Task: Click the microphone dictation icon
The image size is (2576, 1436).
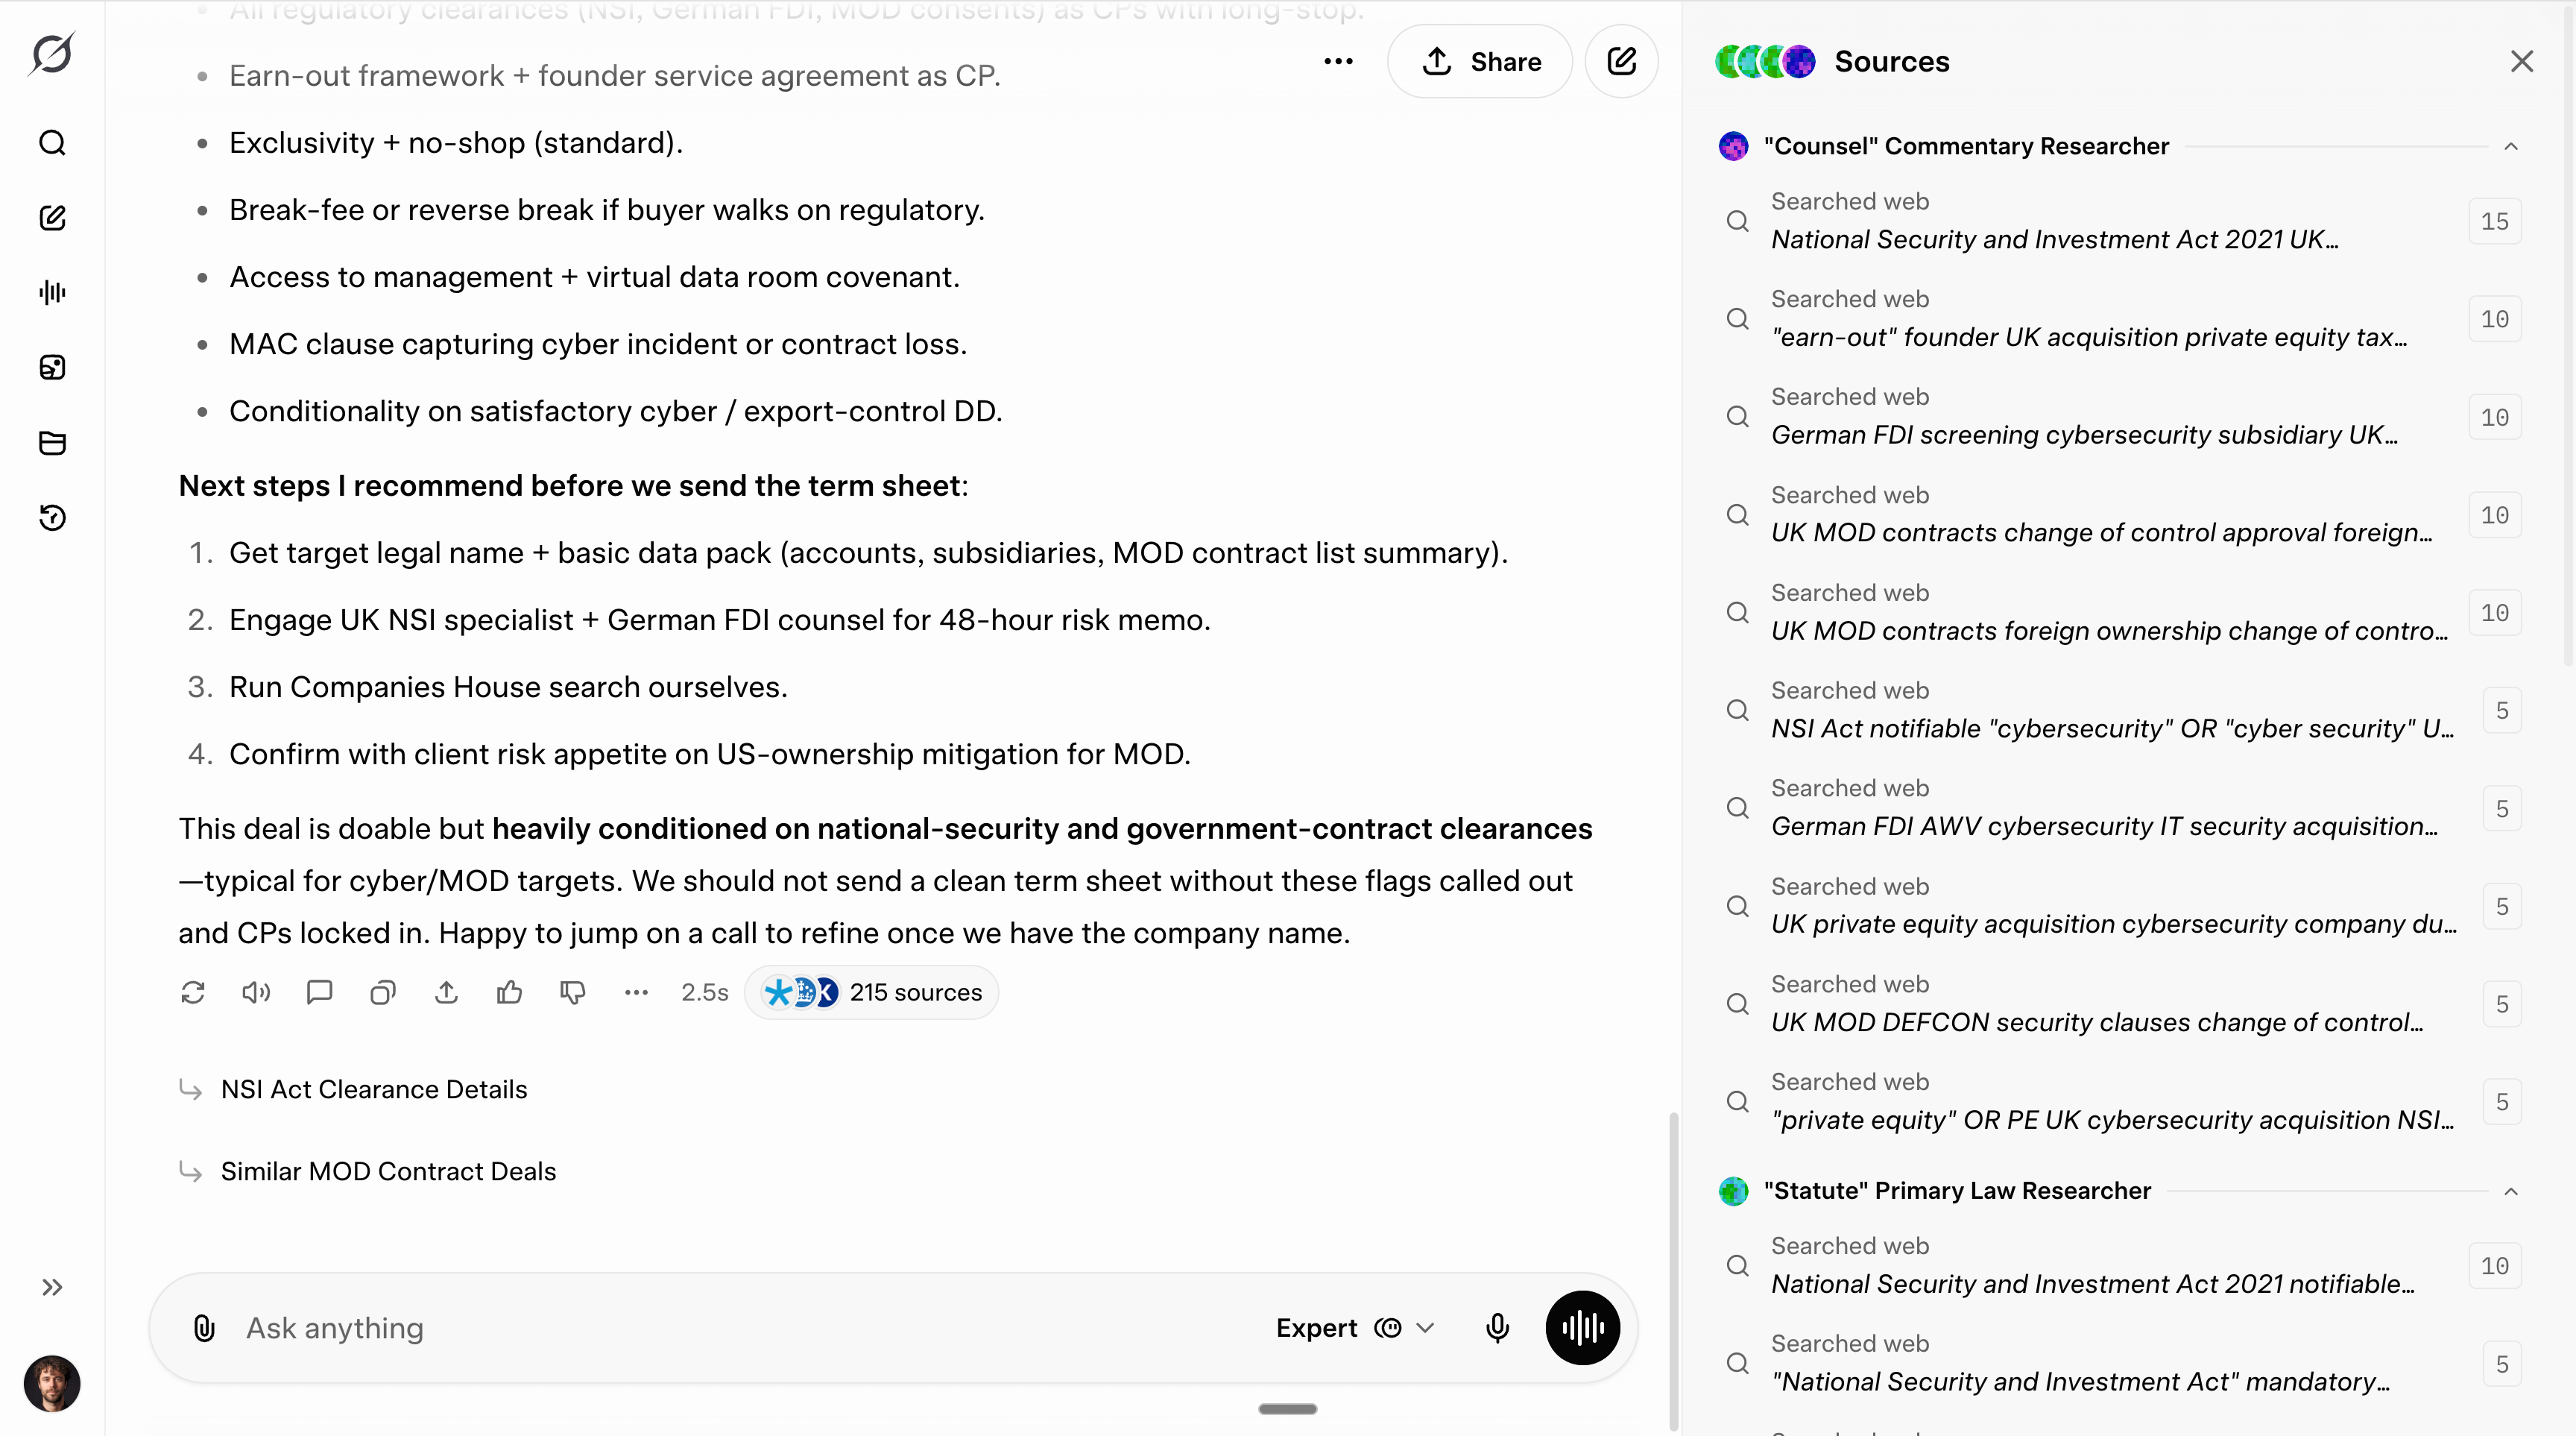Action: 1497,1328
